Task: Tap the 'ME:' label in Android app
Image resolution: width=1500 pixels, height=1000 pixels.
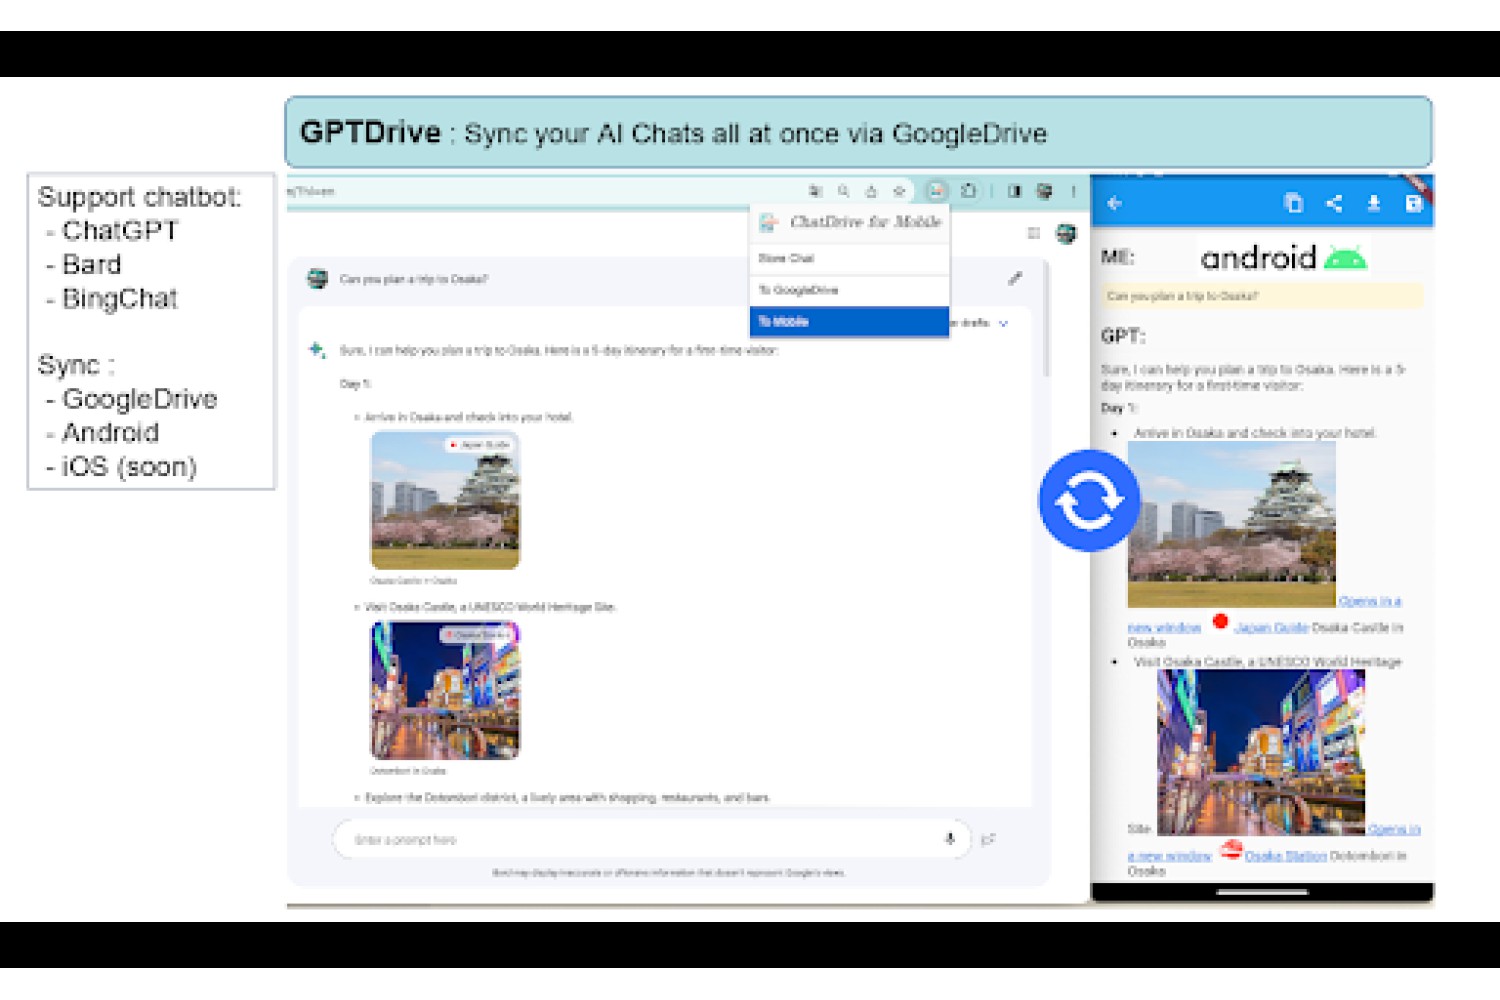Action: click(x=1117, y=257)
